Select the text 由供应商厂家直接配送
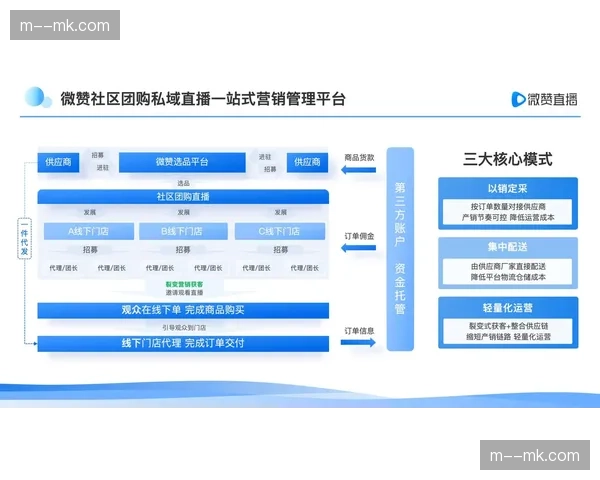Image resolution: width=600 pixels, height=480 pixels. click(x=508, y=266)
